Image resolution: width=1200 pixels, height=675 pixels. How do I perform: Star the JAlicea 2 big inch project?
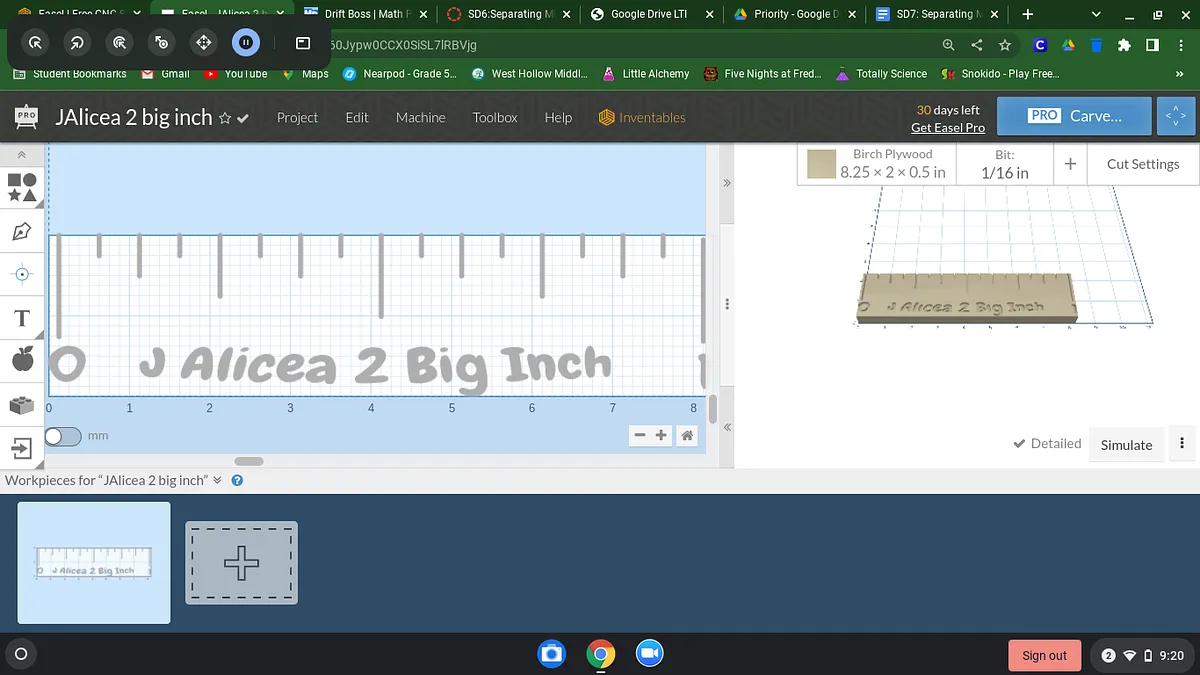pos(225,118)
